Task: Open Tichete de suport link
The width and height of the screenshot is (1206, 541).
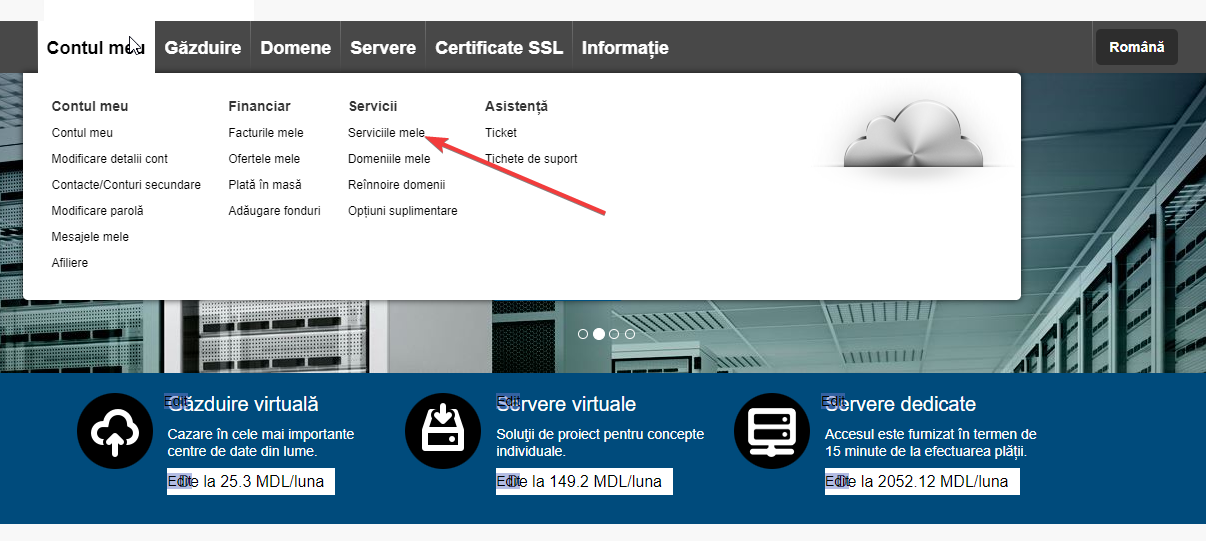Action: coord(531,159)
